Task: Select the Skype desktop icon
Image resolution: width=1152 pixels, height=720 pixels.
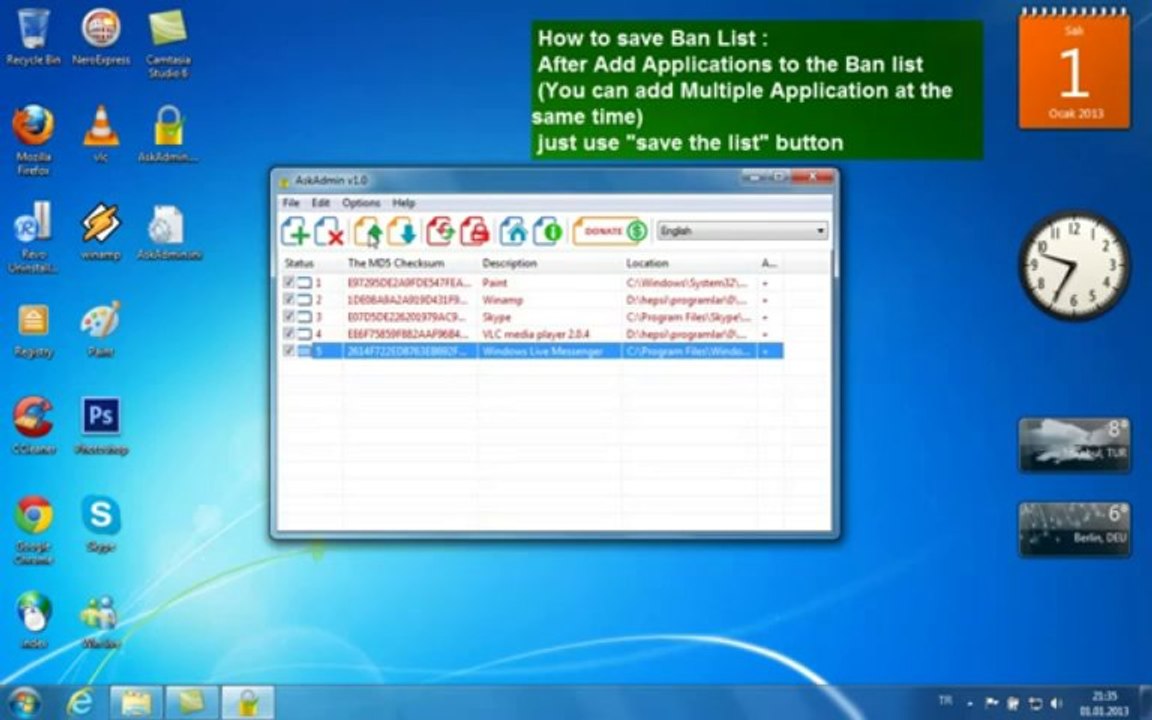Action: (x=101, y=523)
